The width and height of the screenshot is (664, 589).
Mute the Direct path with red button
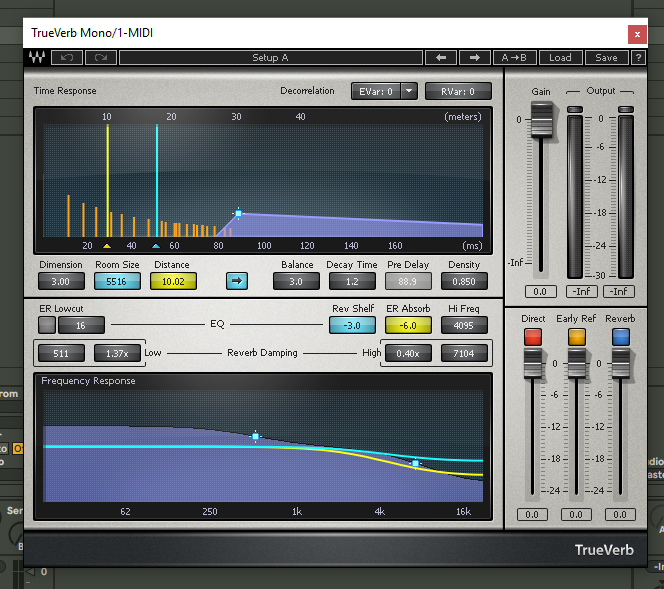point(533,337)
